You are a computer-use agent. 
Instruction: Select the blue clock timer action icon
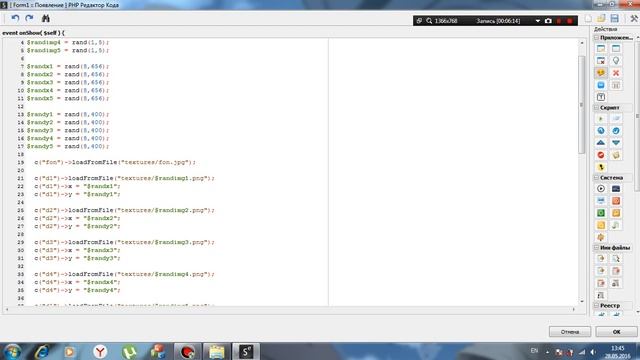click(601, 131)
